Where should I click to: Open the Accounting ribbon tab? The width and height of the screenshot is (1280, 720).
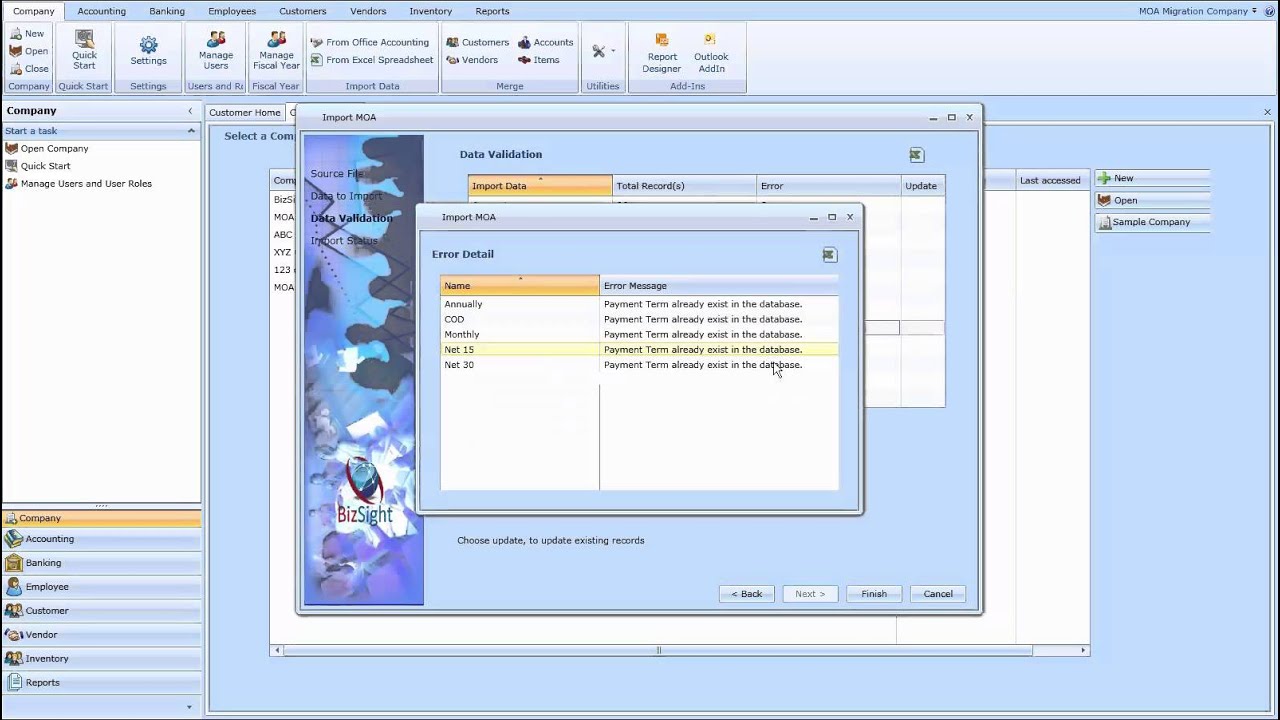[x=102, y=11]
